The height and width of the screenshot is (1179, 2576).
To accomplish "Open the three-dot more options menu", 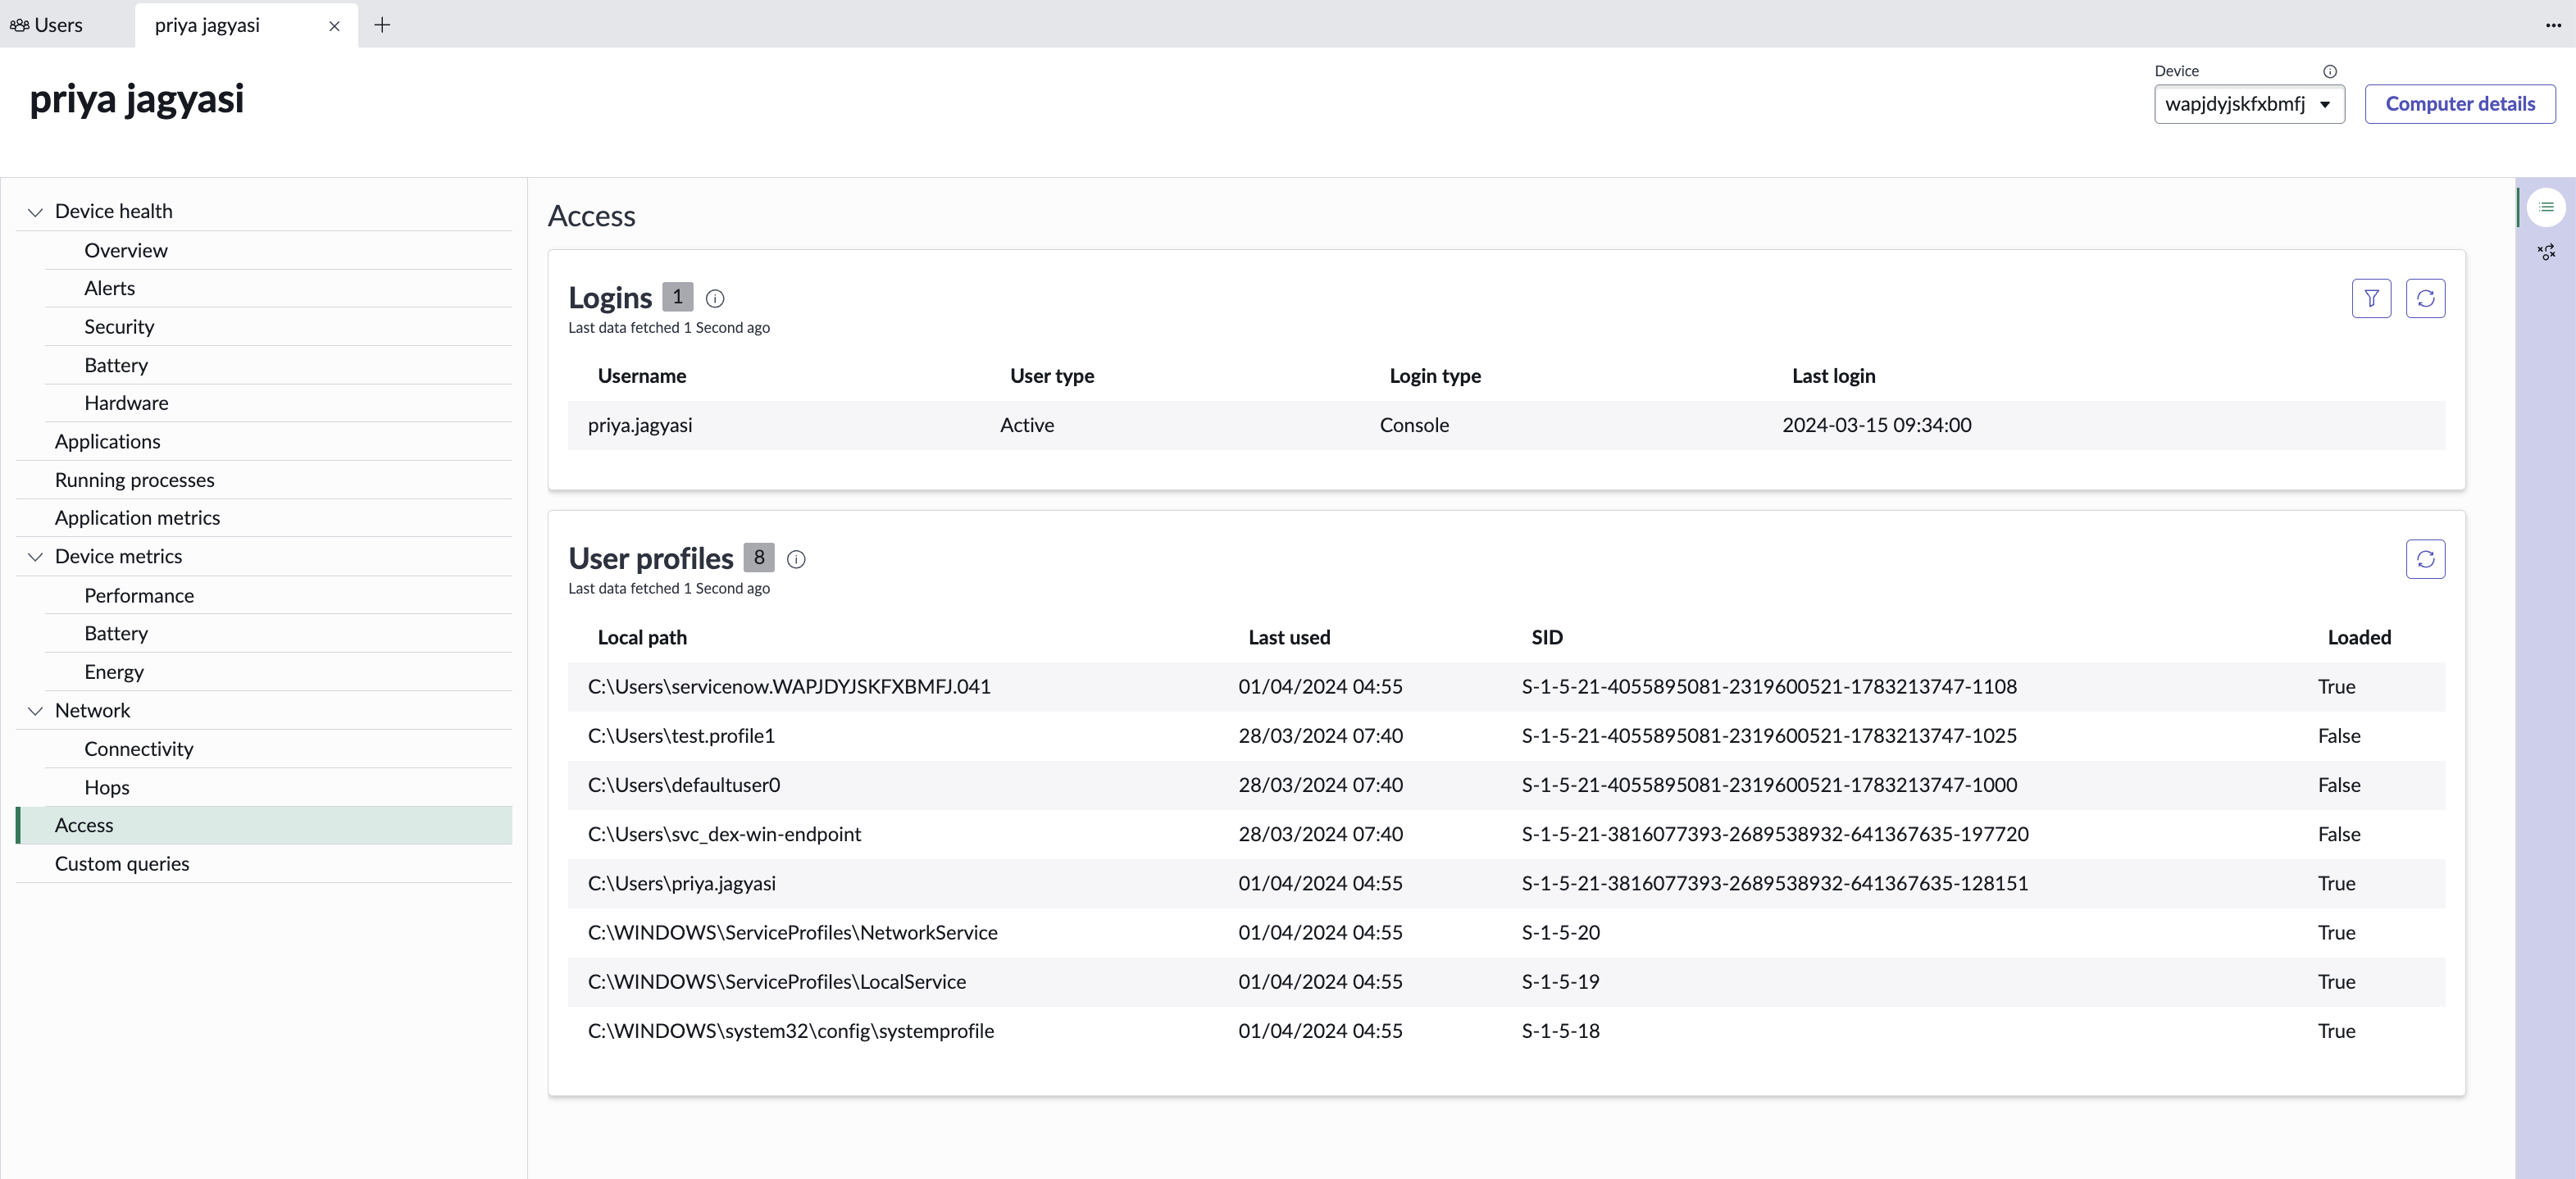I will [x=2553, y=25].
